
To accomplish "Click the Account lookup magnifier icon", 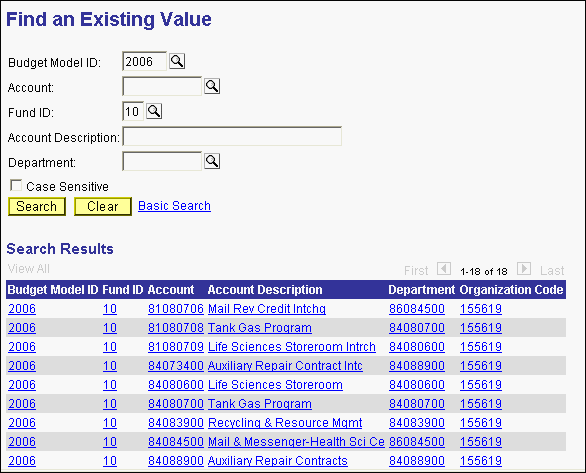I will (x=212, y=86).
